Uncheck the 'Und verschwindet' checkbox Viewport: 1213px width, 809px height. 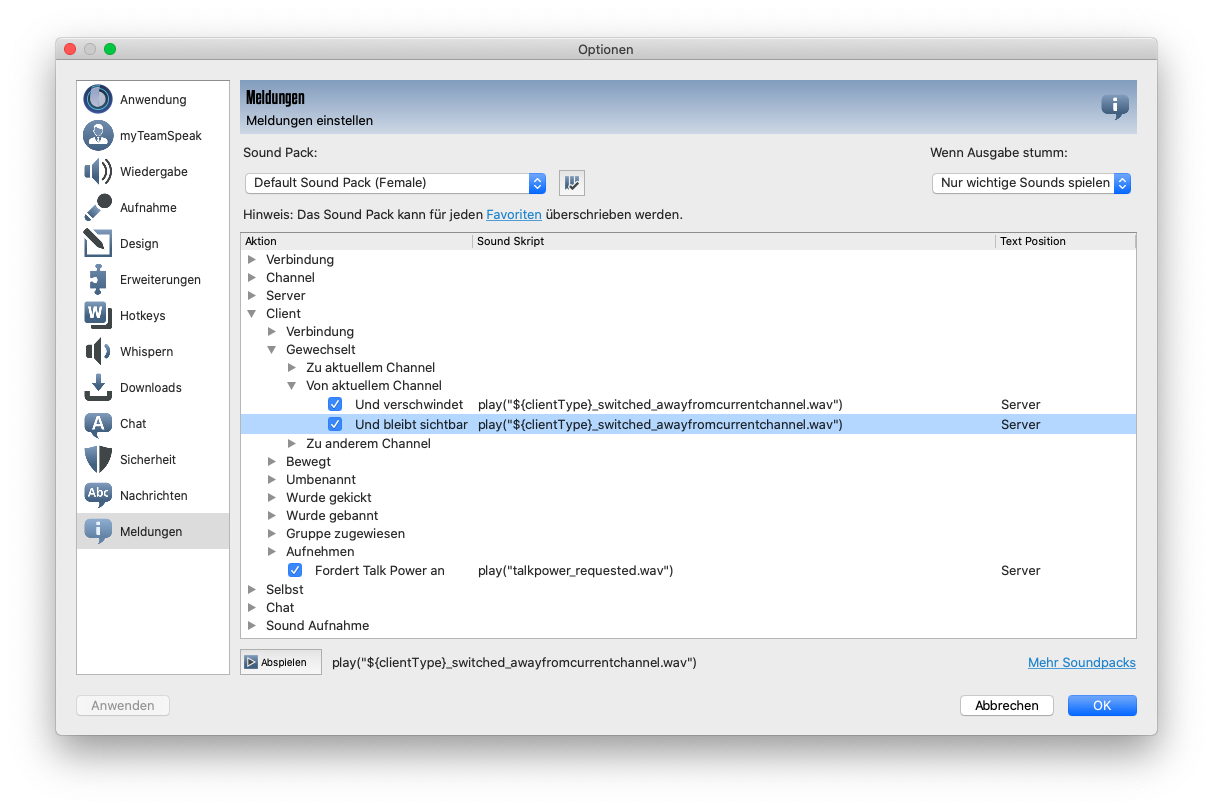335,405
